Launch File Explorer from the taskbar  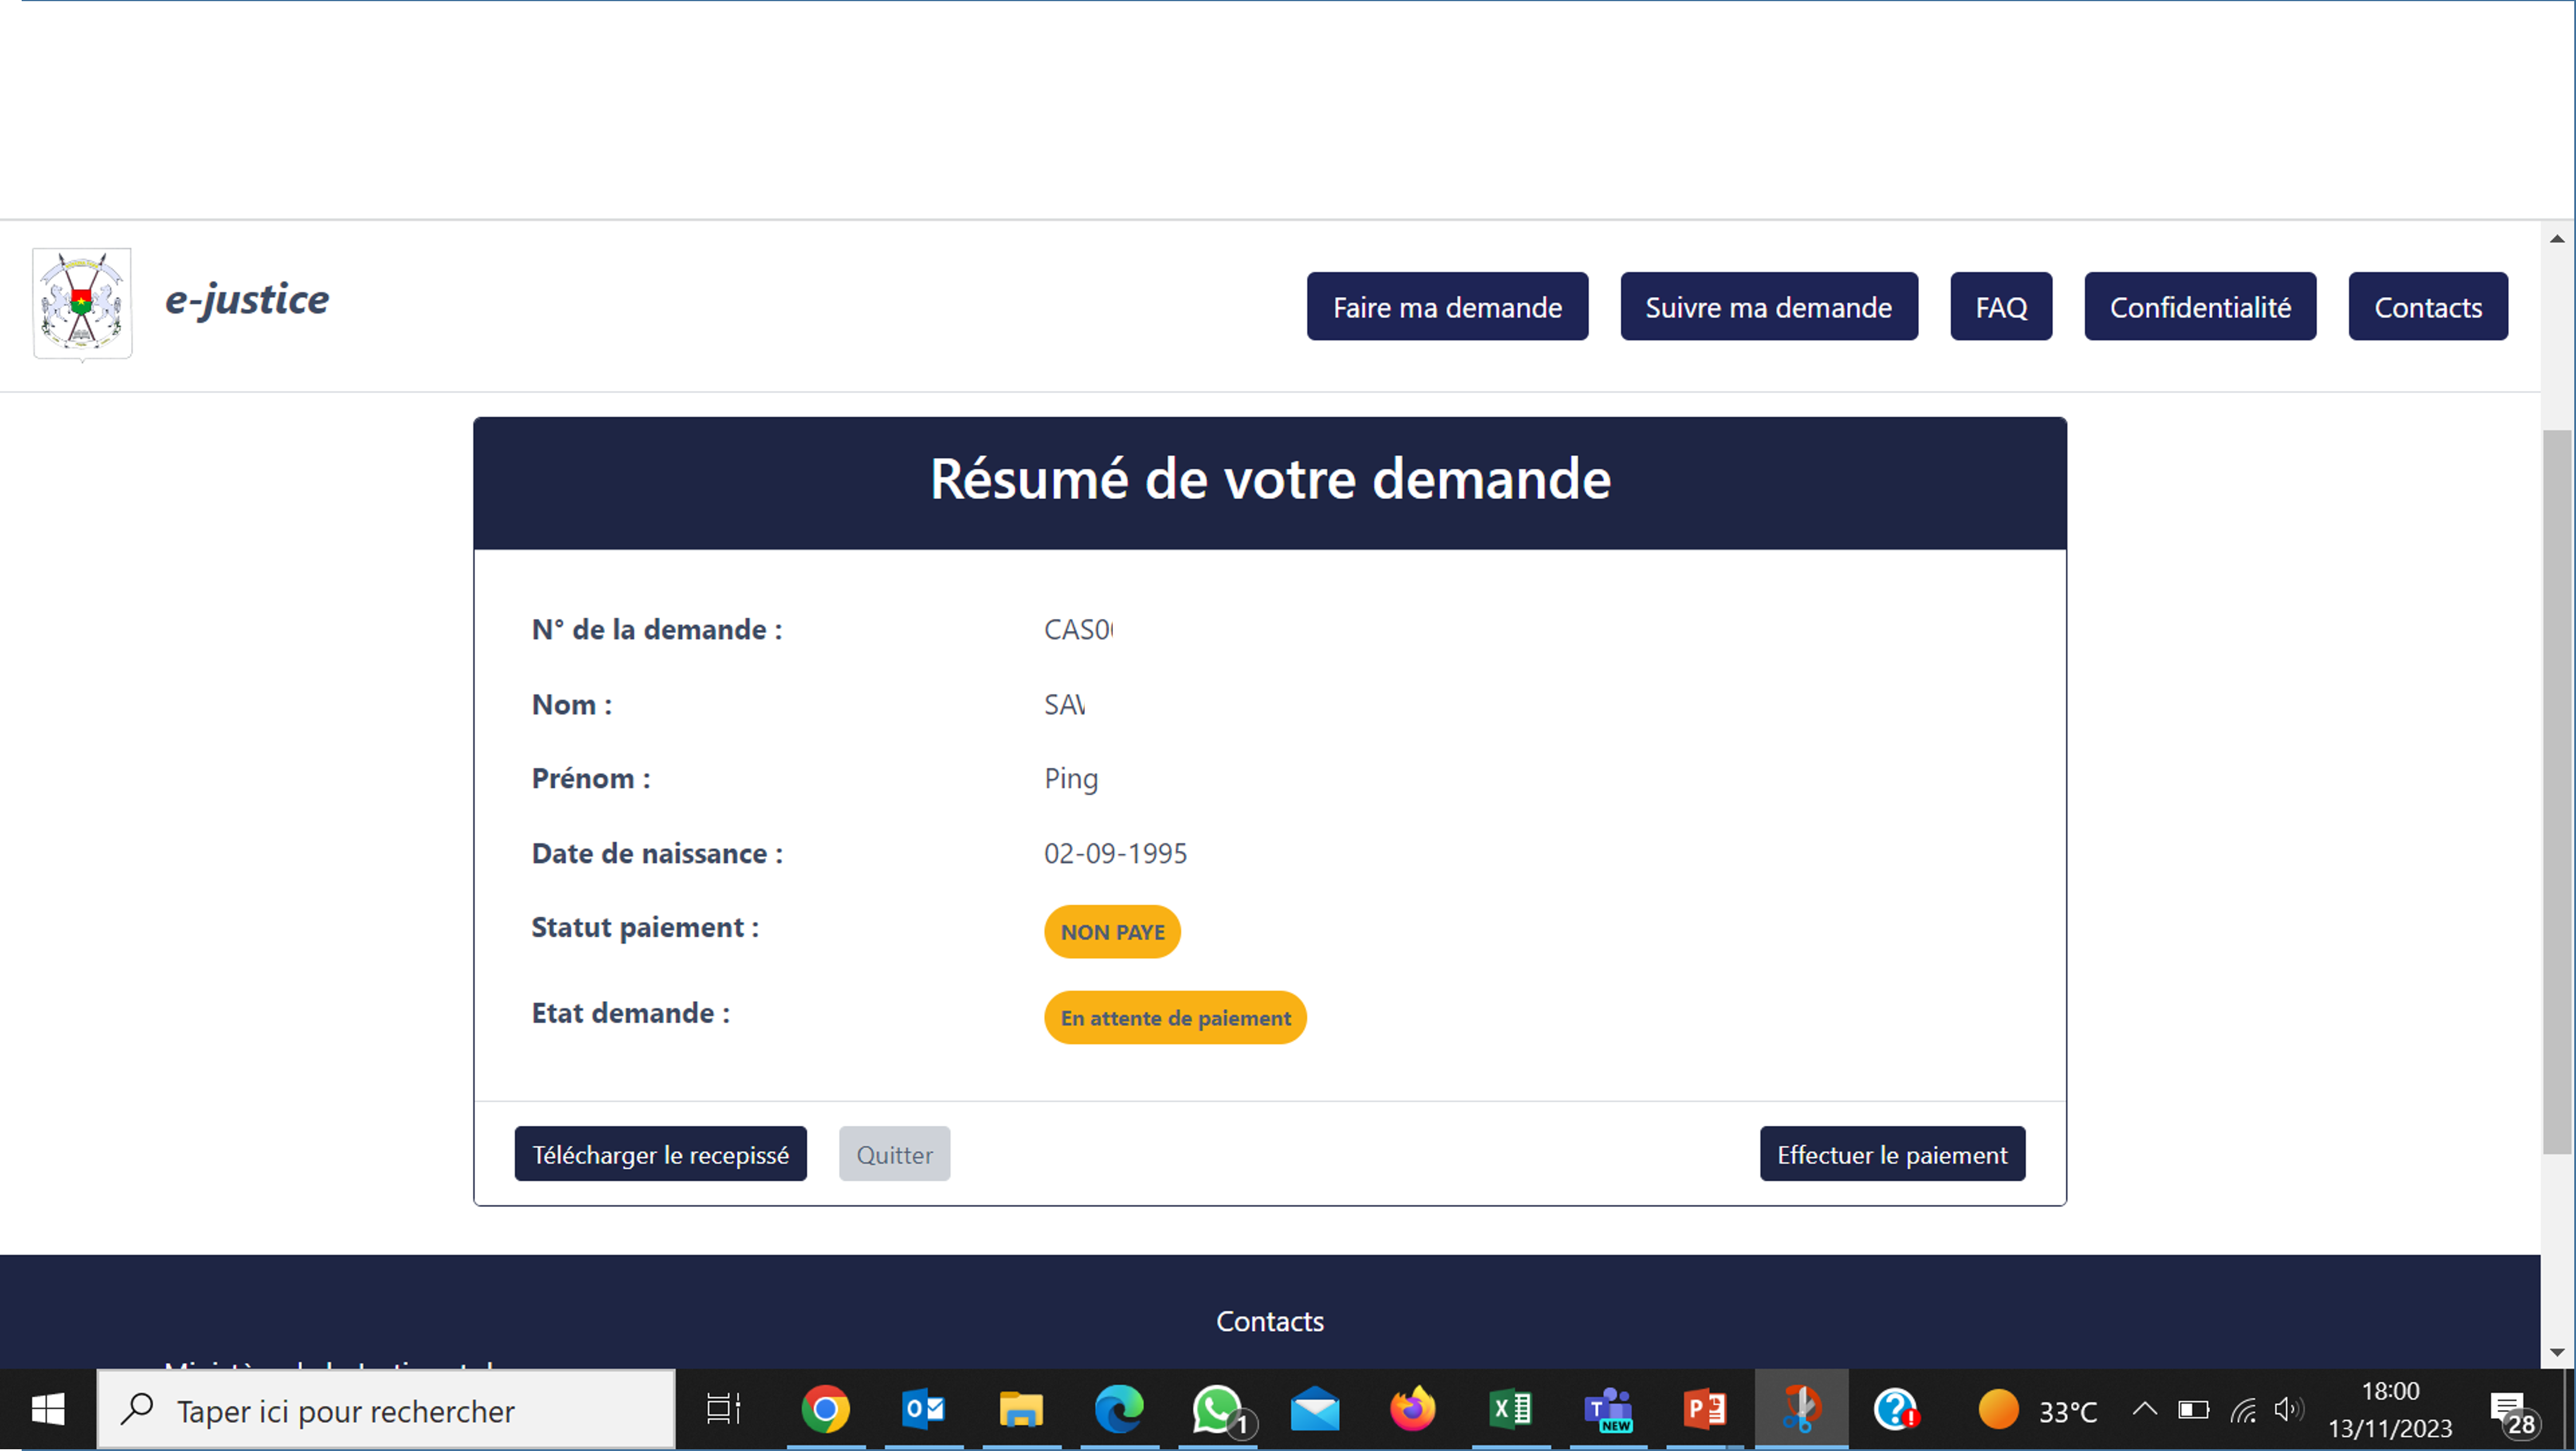tap(1021, 1410)
